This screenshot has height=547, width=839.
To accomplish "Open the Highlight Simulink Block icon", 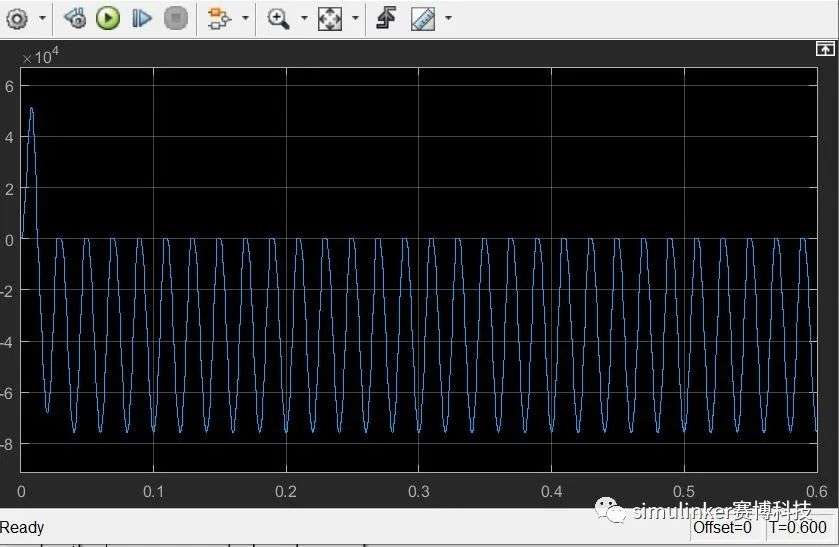I will coord(219,19).
